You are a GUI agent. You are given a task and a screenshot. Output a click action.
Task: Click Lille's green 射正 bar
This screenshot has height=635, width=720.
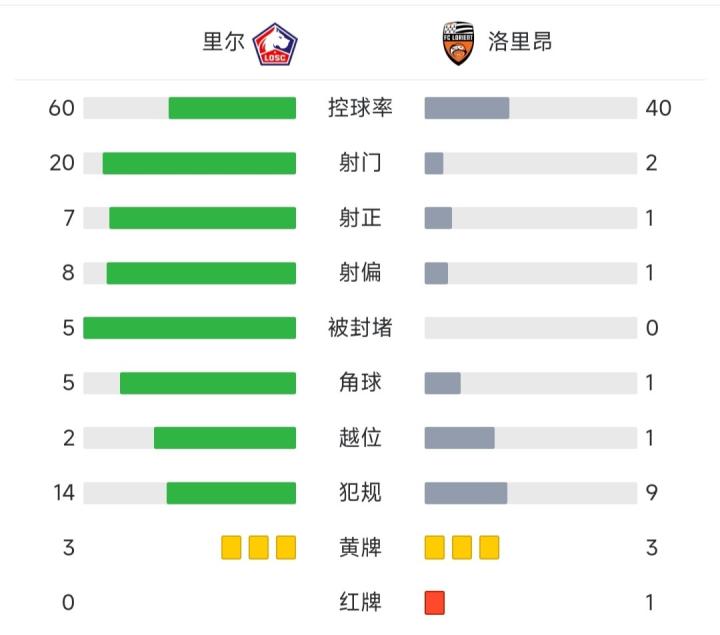click(x=203, y=218)
